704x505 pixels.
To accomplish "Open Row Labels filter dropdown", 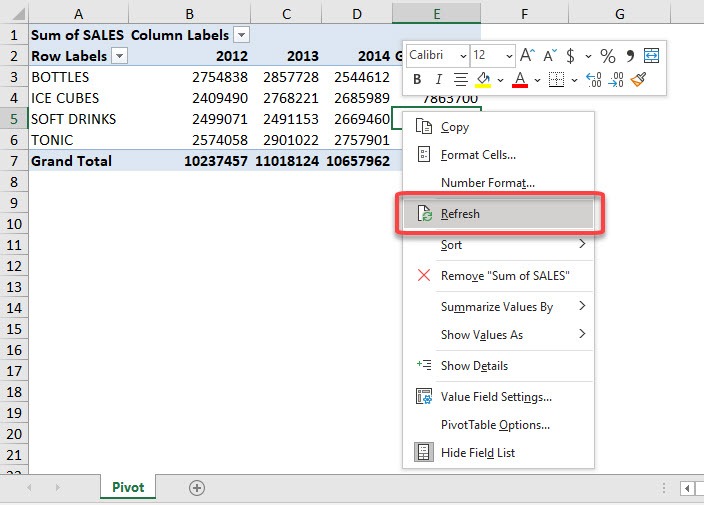I will [119, 56].
